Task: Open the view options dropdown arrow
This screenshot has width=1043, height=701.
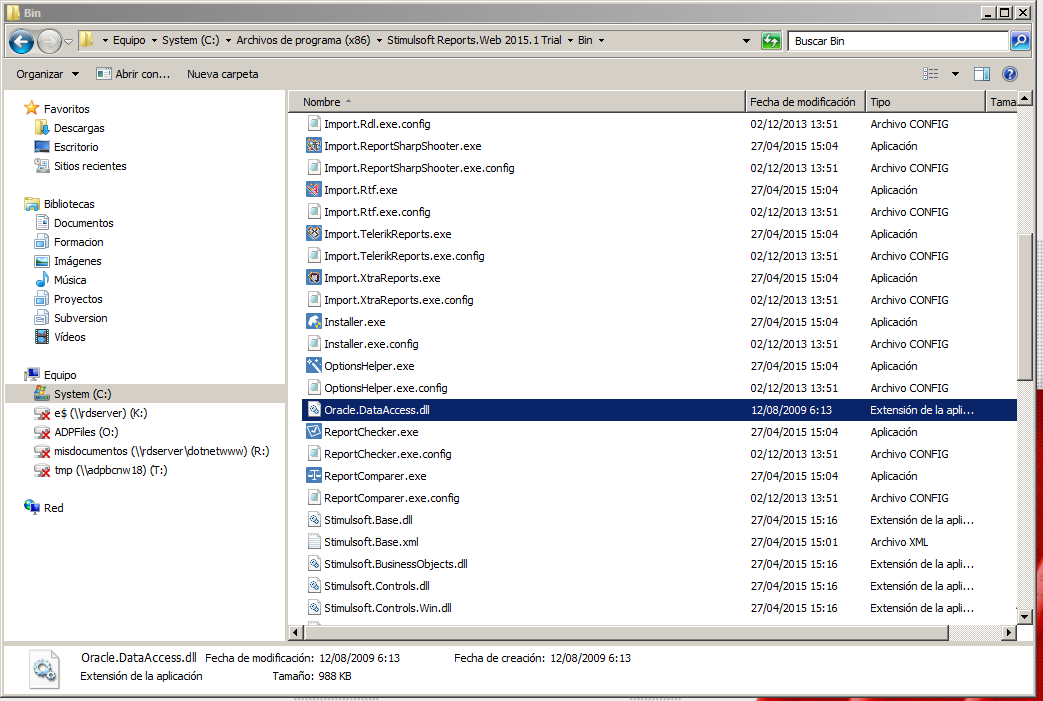Action: tap(955, 74)
